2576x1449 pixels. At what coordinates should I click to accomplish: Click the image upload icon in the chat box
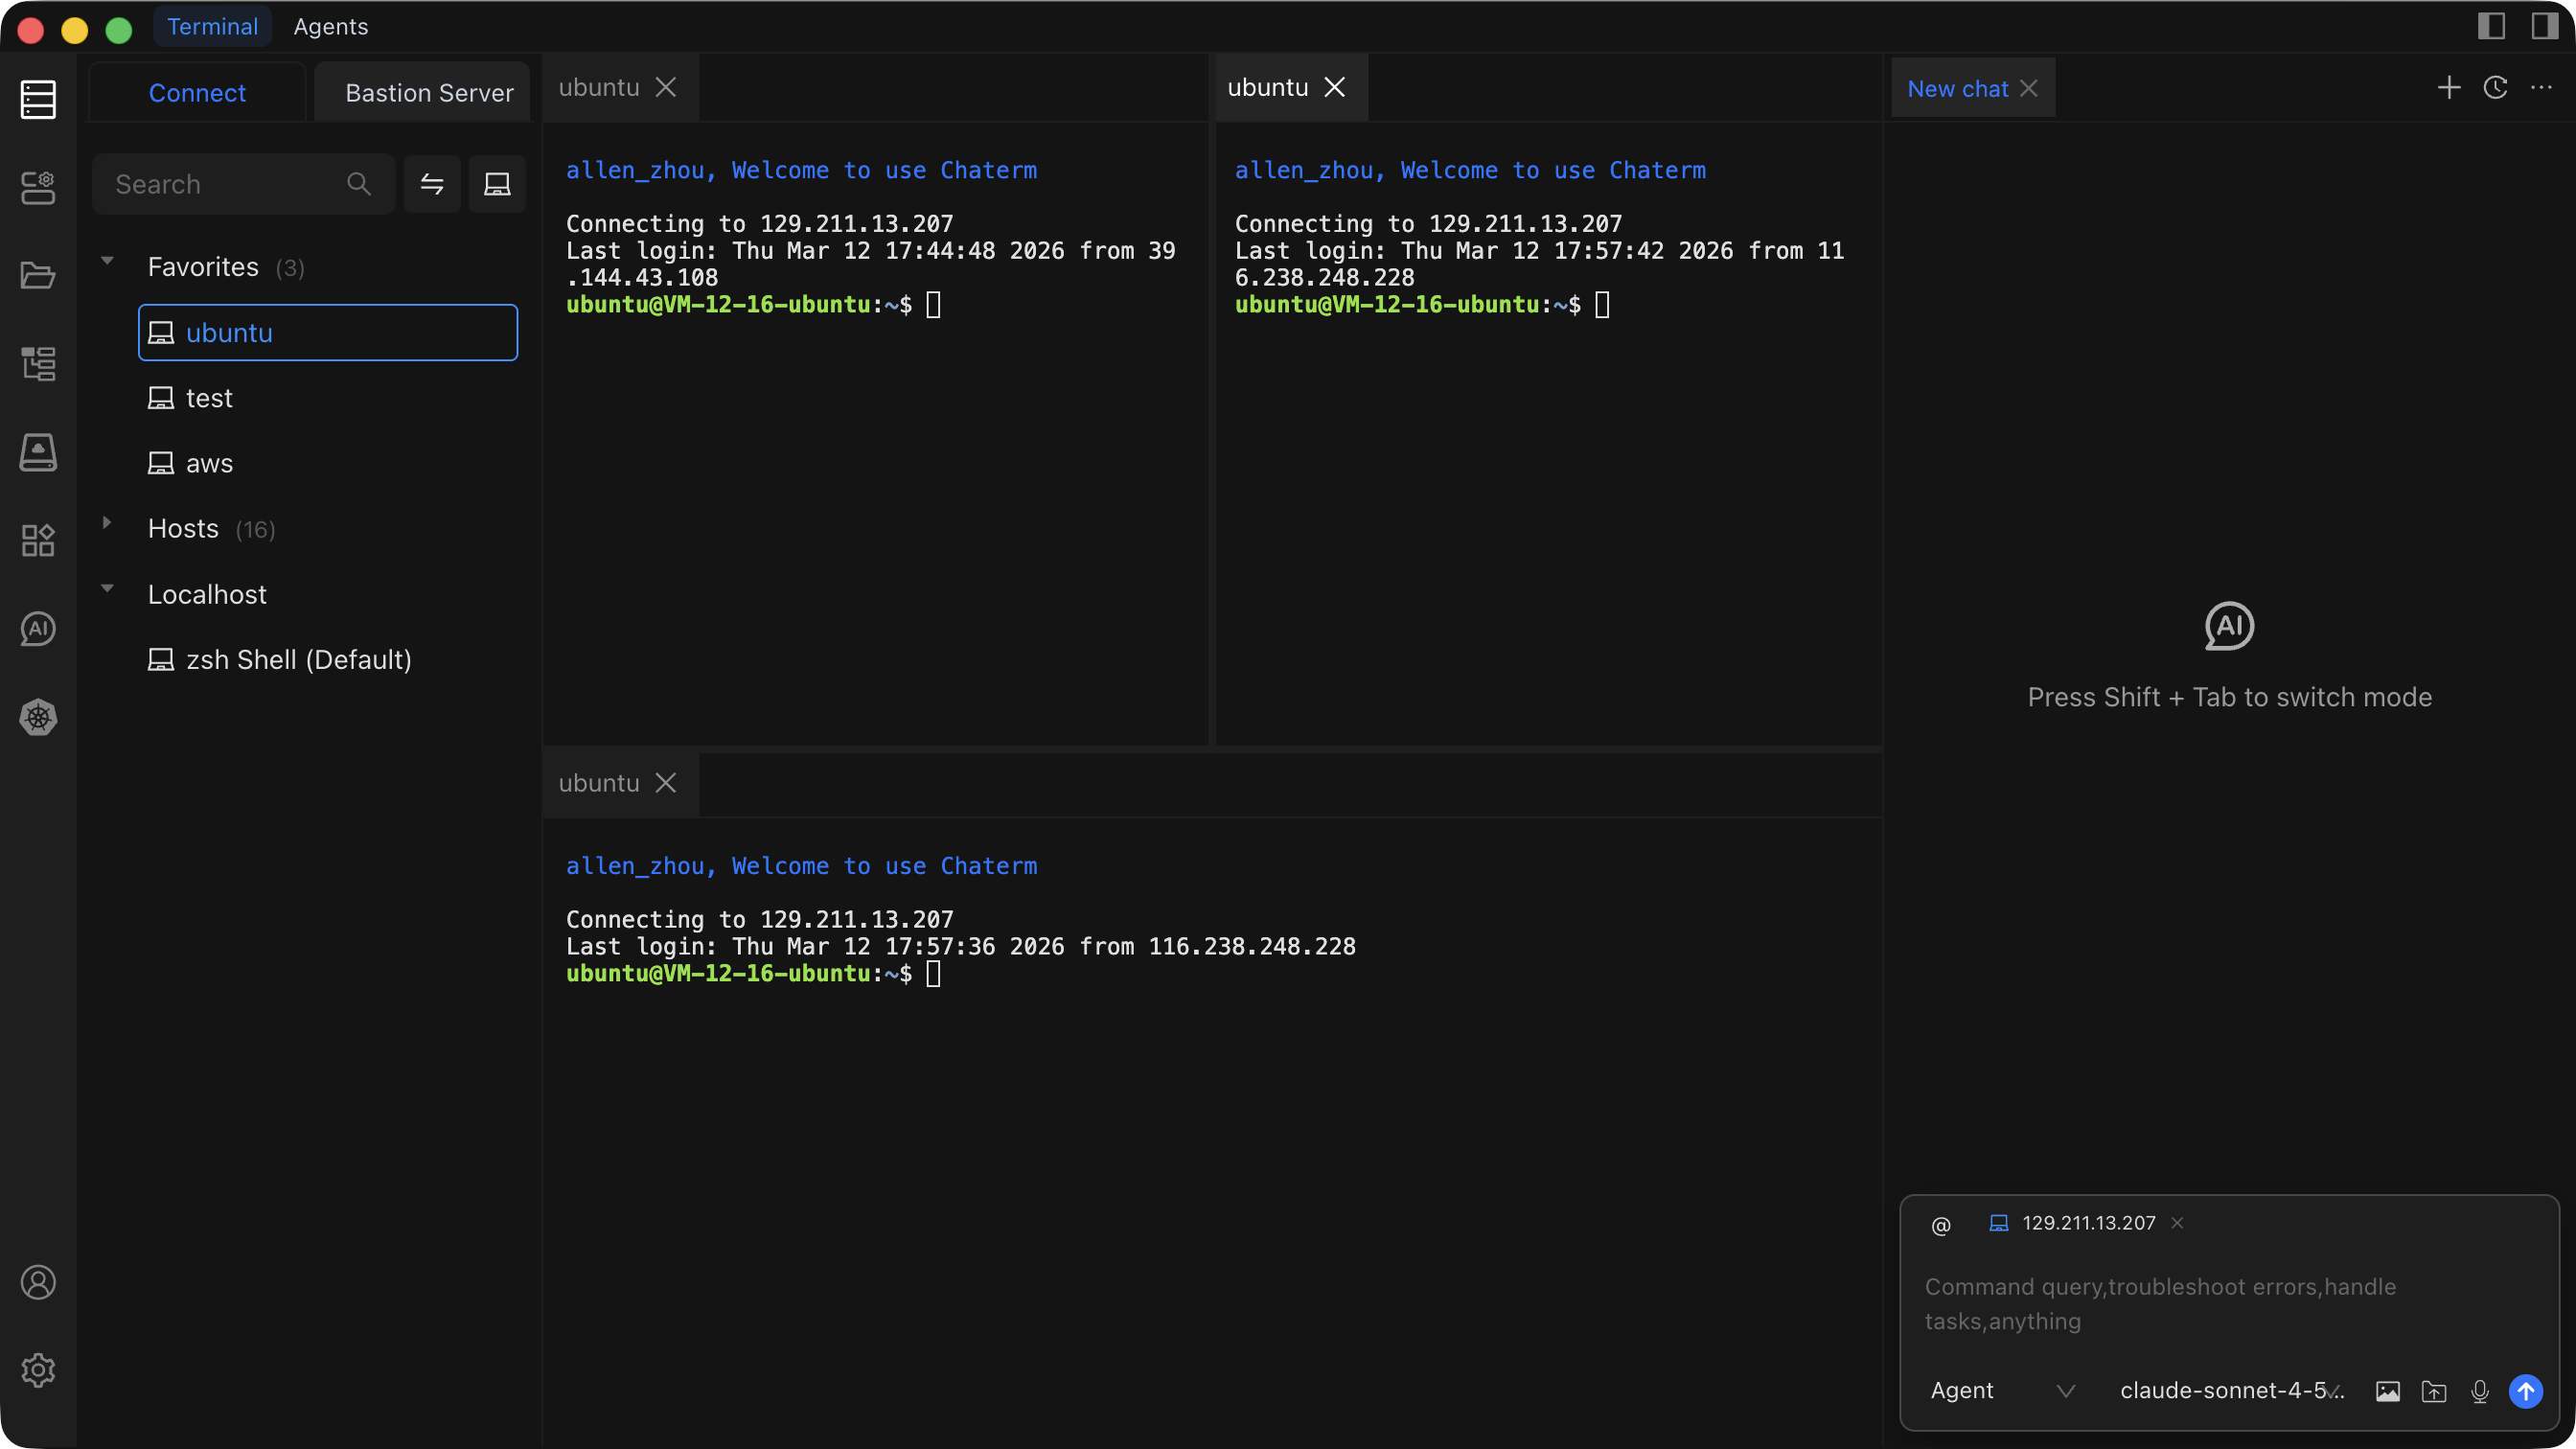click(2387, 1391)
